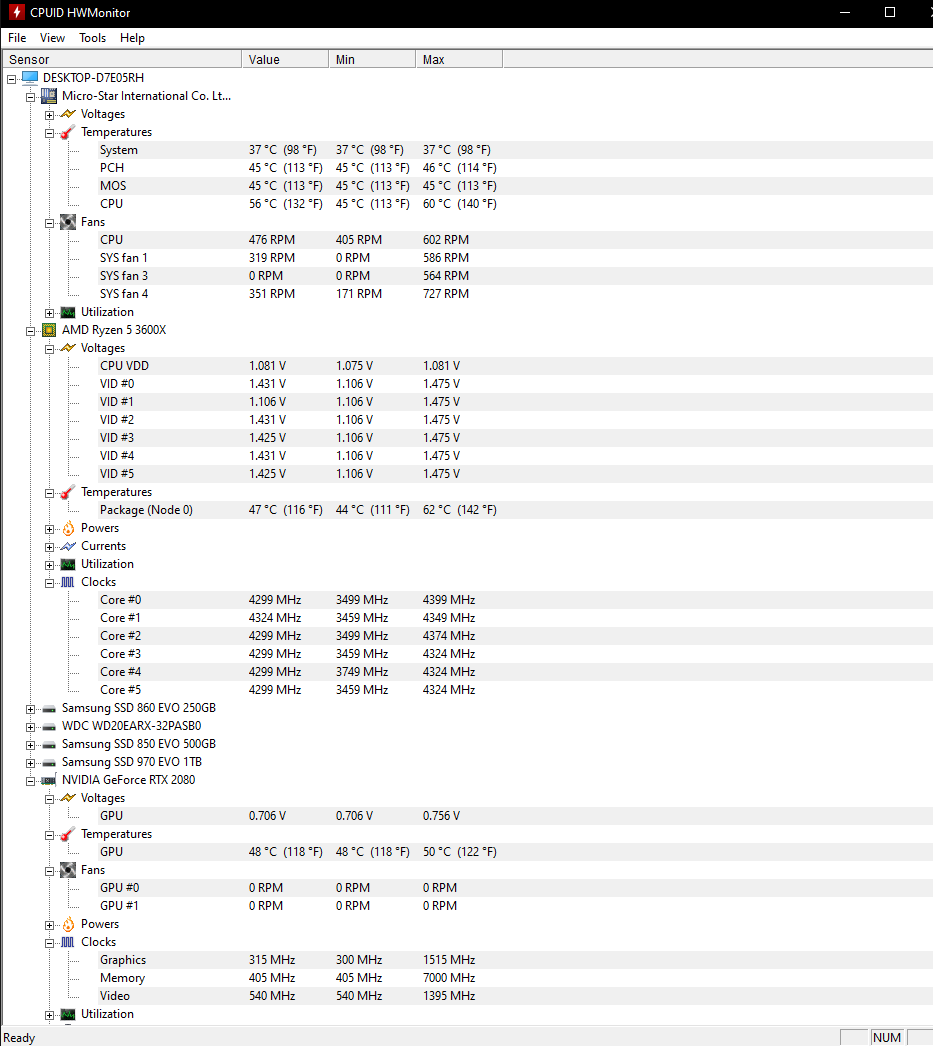Expand the RTX 2080 Utilization node

(x=49, y=1015)
